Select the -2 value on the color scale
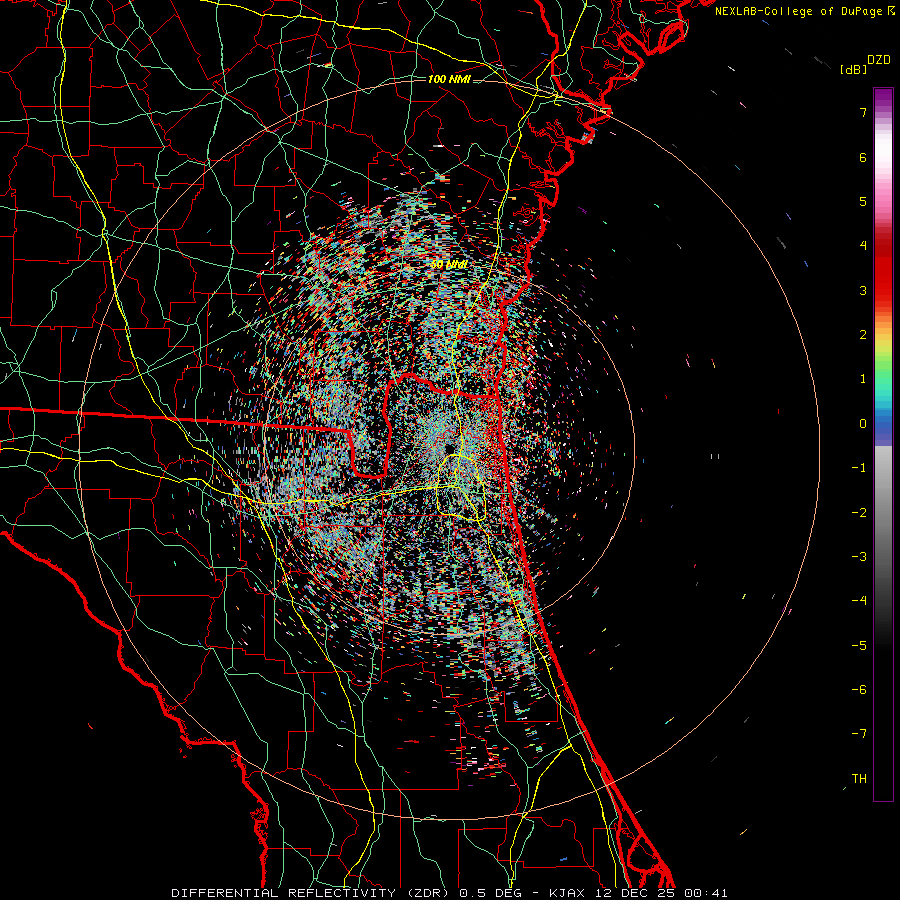The image size is (900, 900). (x=859, y=513)
